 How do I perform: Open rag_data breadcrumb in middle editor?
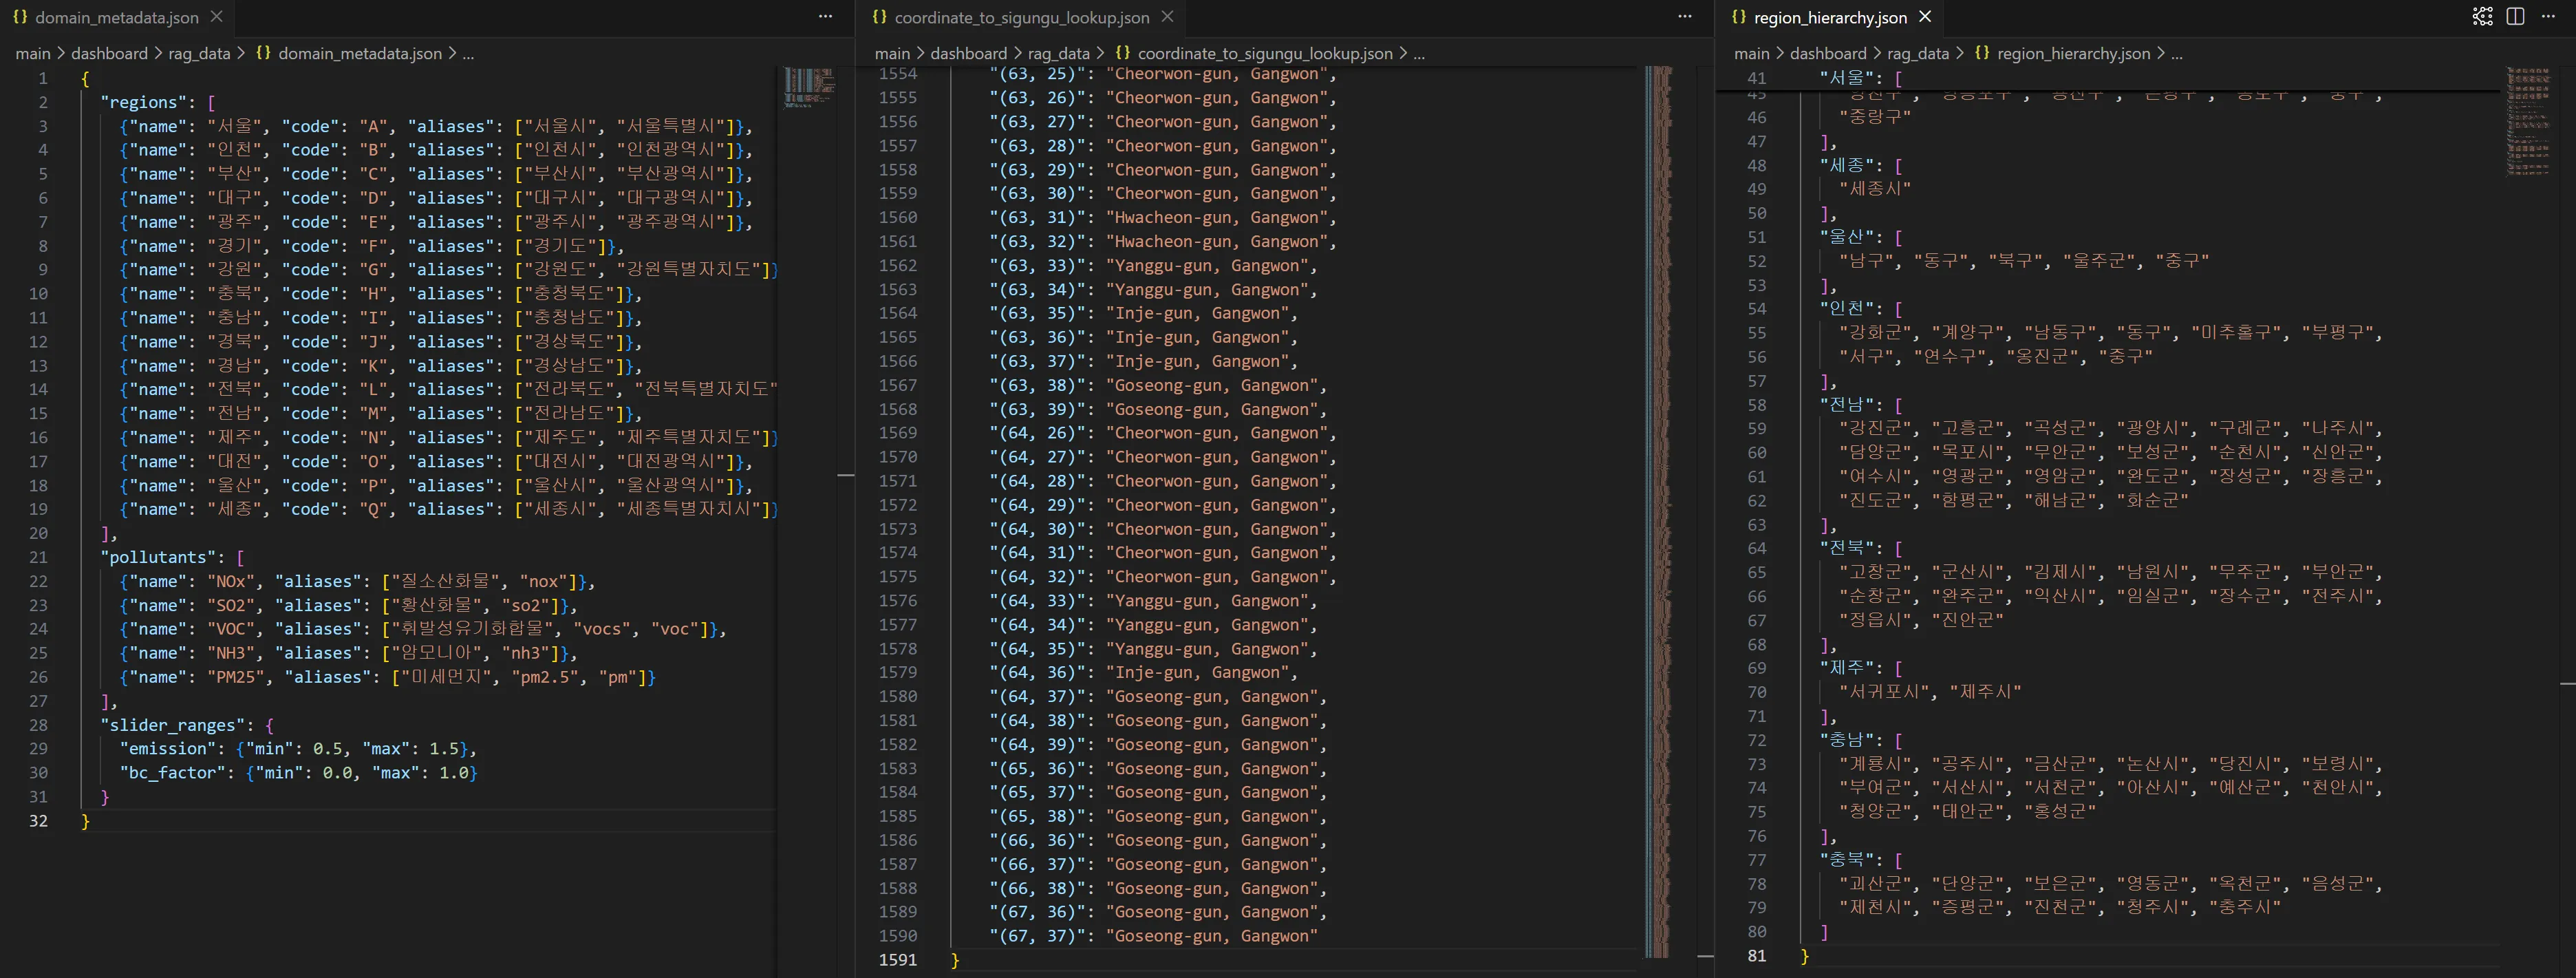click(x=1058, y=54)
